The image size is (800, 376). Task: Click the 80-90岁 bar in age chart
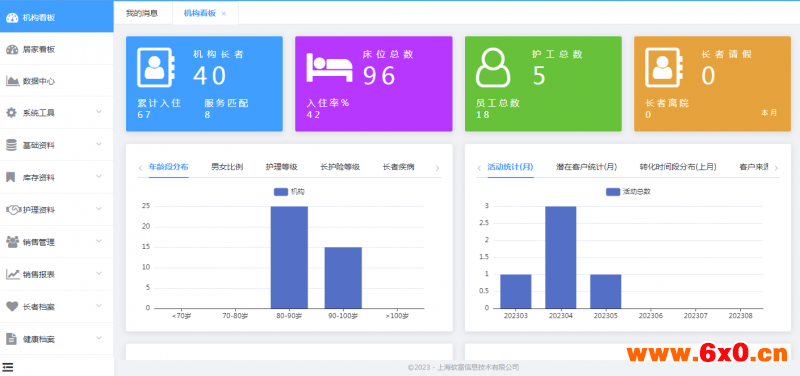click(289, 257)
